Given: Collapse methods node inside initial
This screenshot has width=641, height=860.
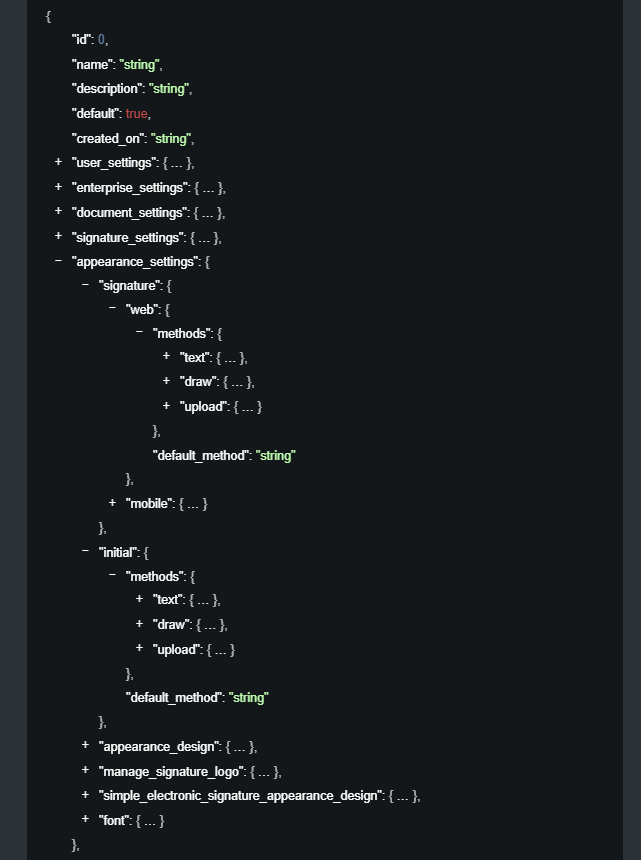Looking at the screenshot, I should (112, 576).
